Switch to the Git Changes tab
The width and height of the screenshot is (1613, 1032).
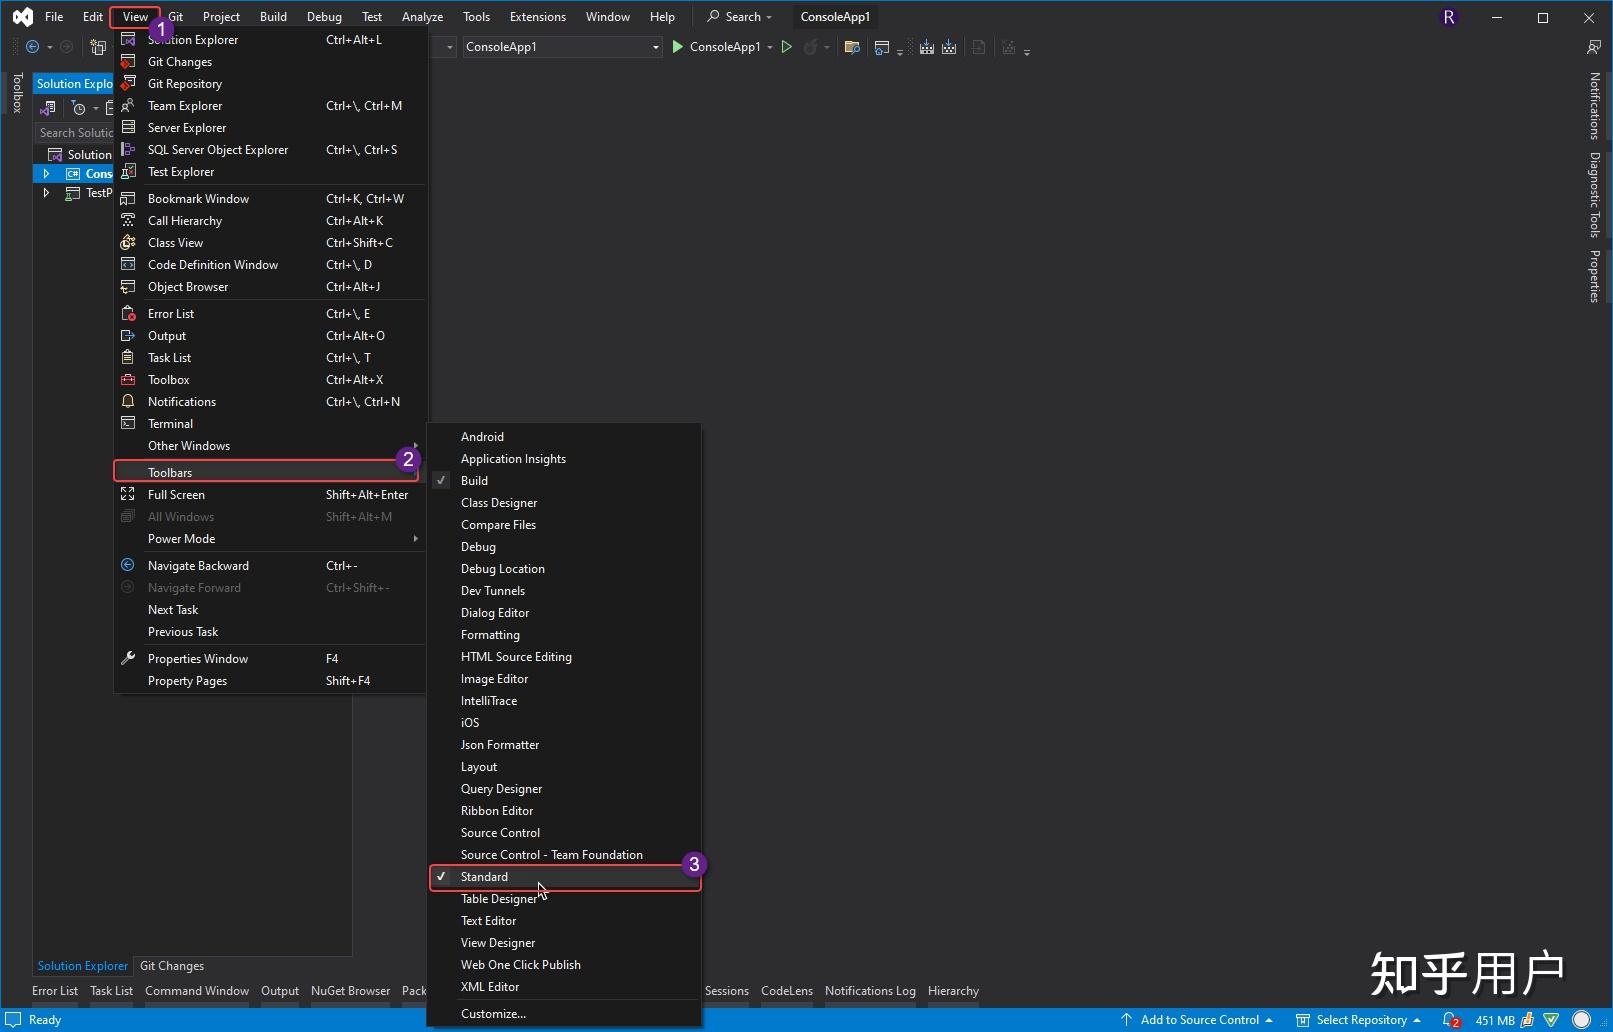pyautogui.click(x=172, y=966)
